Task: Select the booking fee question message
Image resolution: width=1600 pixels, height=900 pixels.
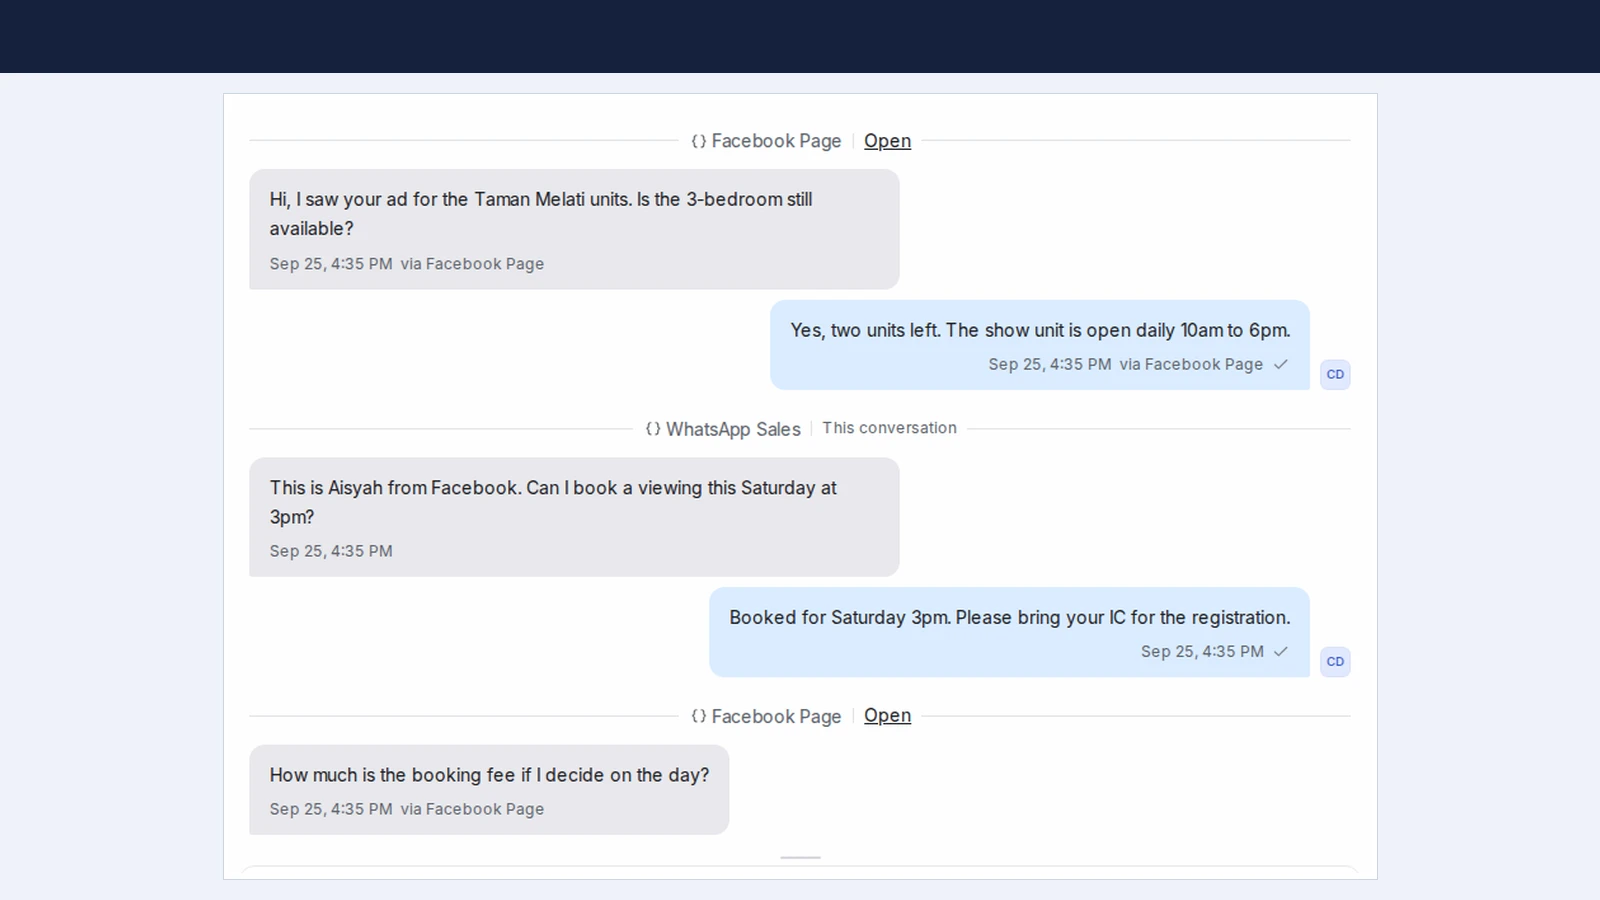Action: point(489,790)
